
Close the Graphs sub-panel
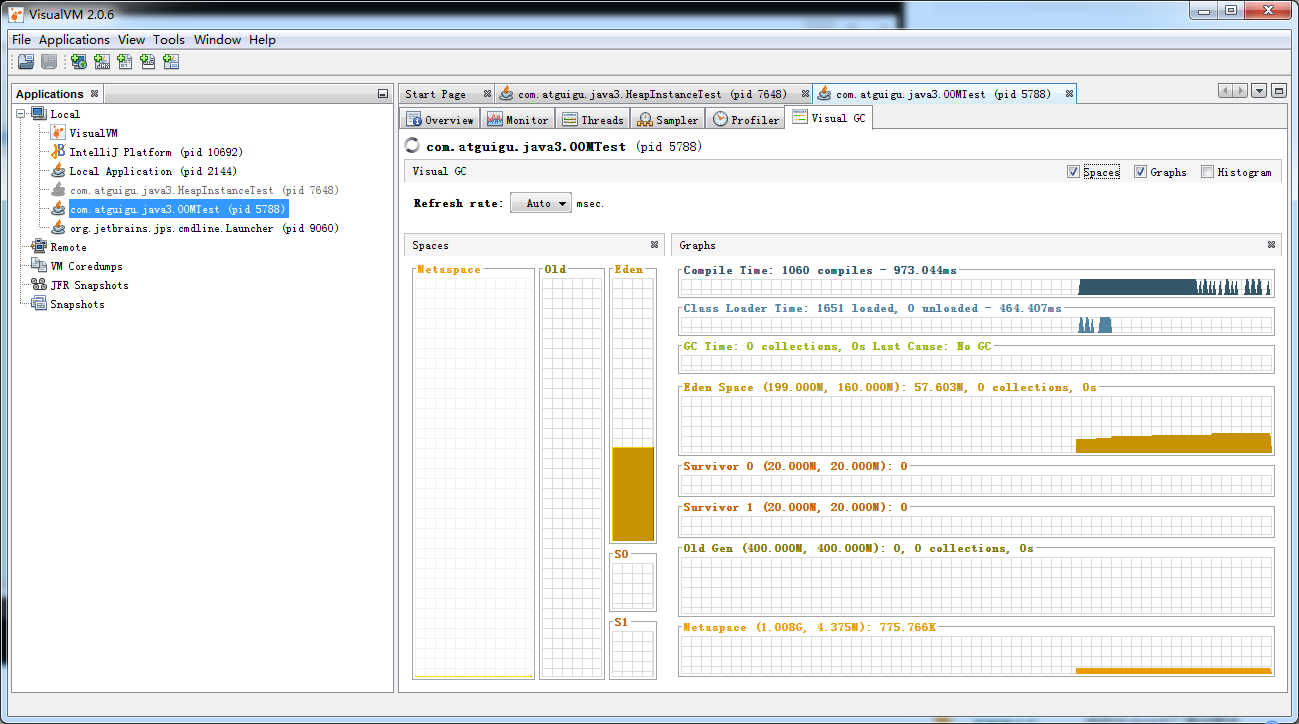(x=1271, y=245)
